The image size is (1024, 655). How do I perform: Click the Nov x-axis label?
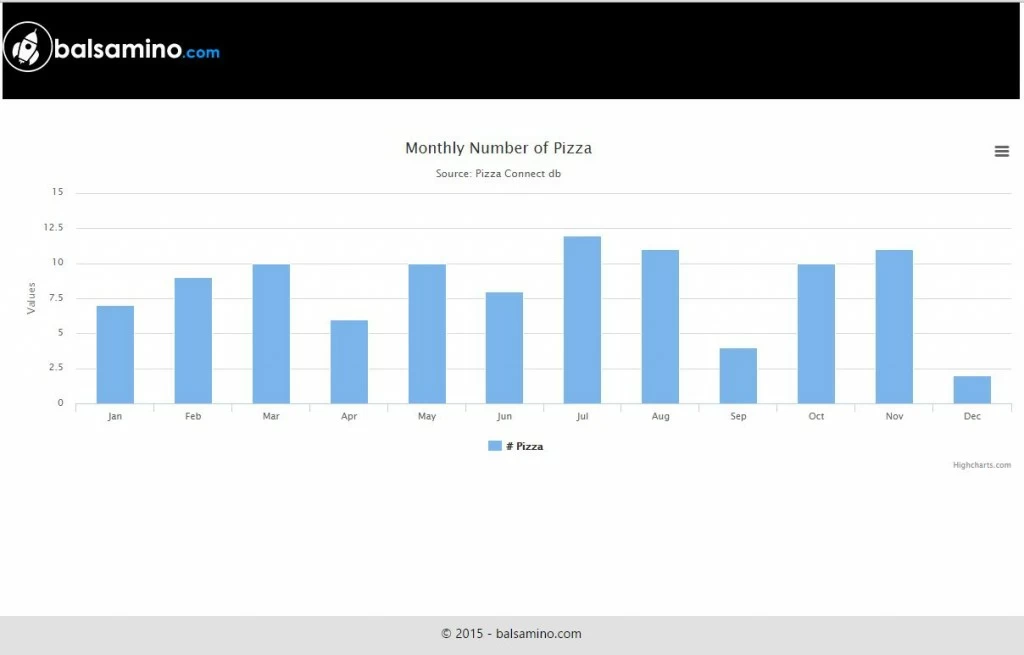coord(894,416)
